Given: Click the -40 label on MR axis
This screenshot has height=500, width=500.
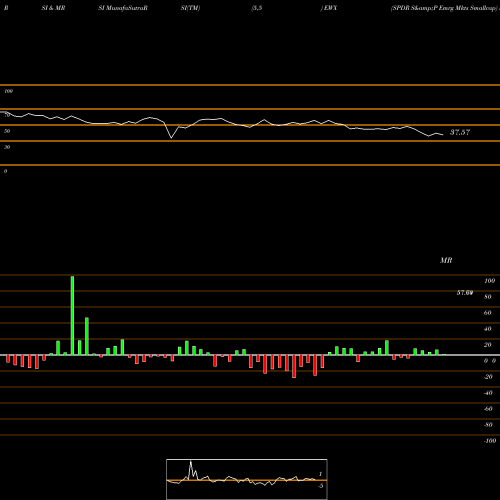Looking at the screenshot, I should pyautogui.click(x=488, y=393).
